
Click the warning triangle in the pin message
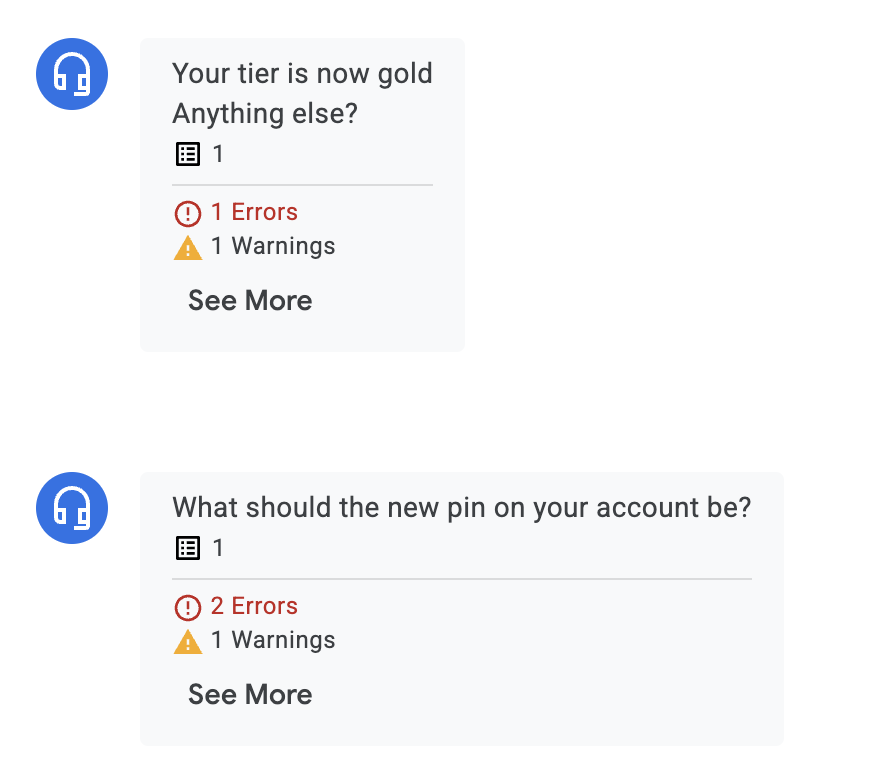pyautogui.click(x=188, y=642)
